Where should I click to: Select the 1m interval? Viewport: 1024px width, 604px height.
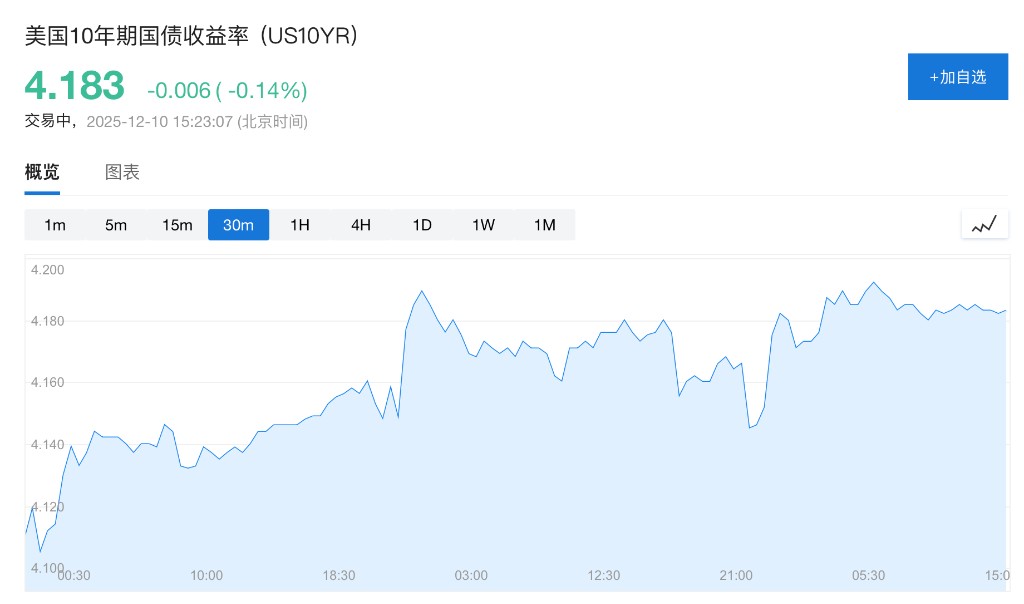(55, 225)
